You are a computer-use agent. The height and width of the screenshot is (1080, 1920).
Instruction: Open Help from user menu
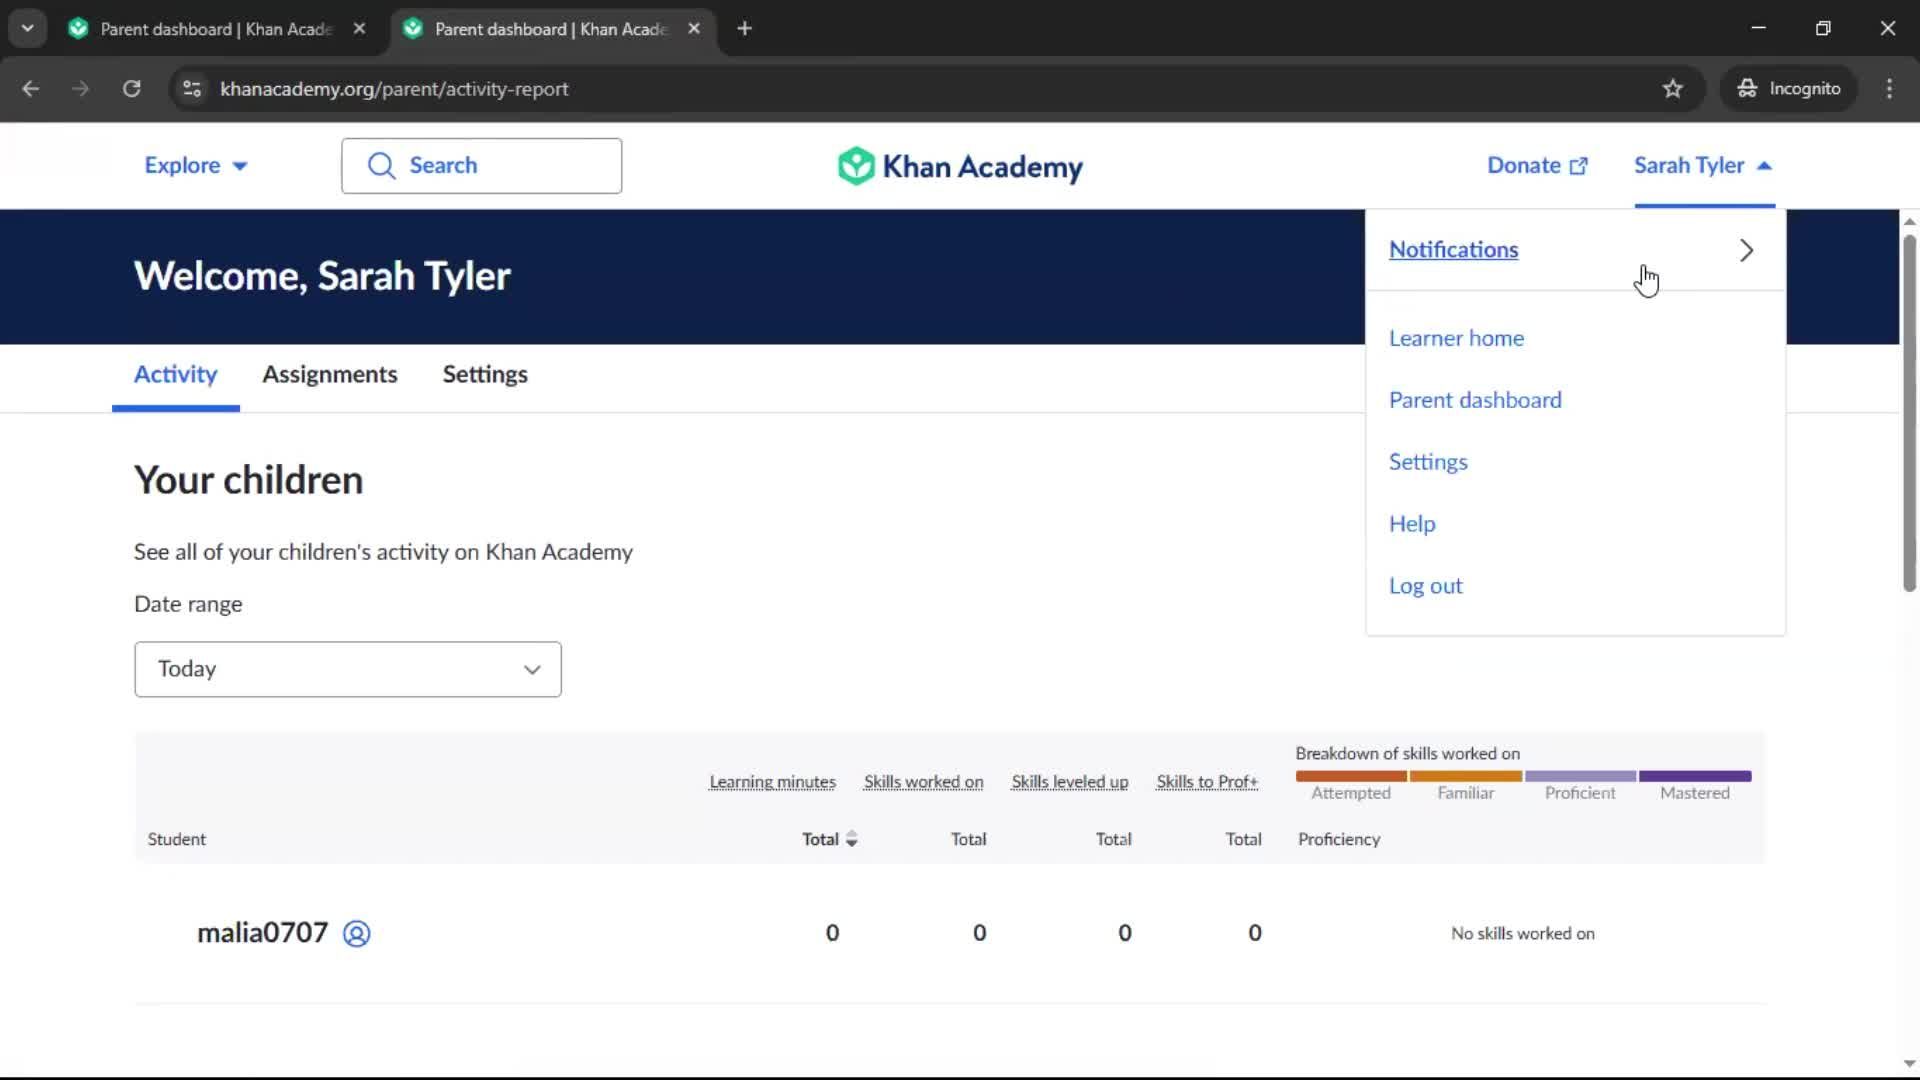click(1412, 524)
